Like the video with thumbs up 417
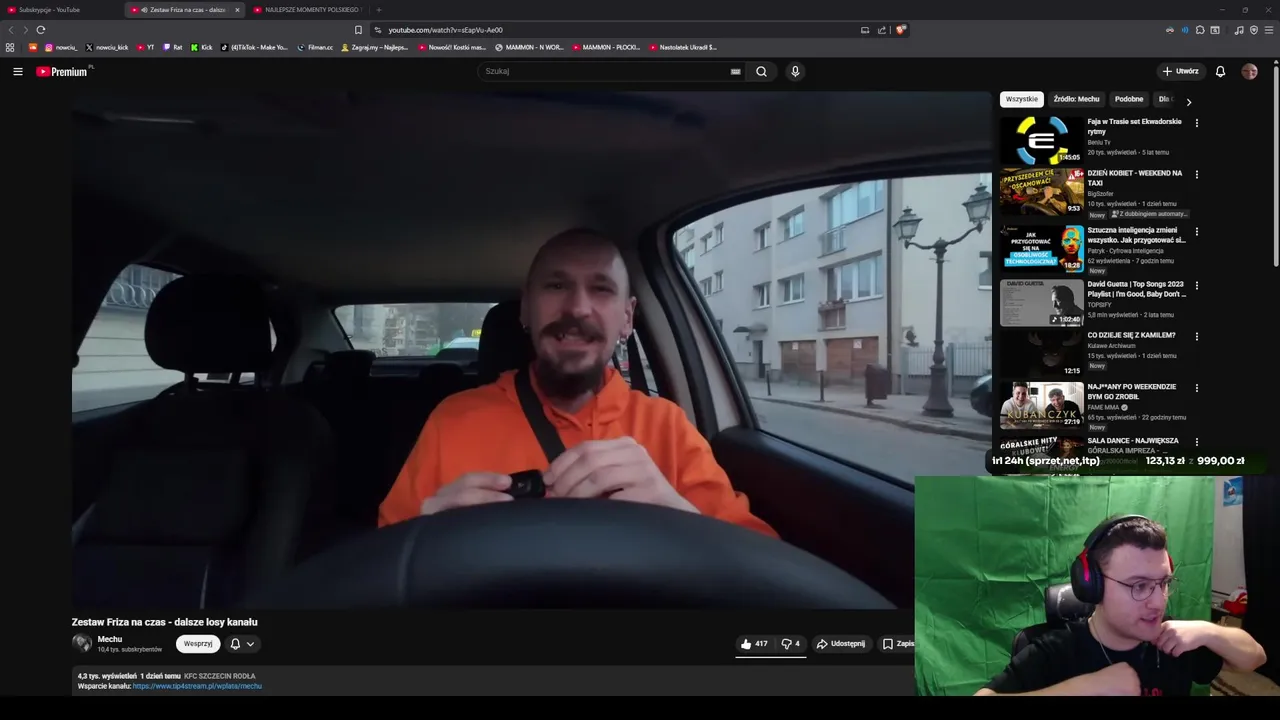The width and height of the screenshot is (1280, 720). (754, 644)
